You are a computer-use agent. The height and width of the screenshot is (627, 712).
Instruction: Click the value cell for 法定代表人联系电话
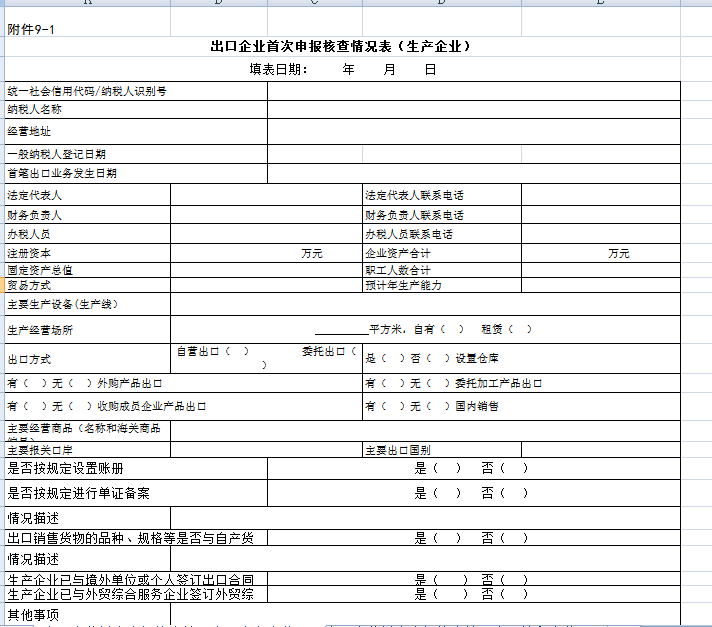[600, 195]
